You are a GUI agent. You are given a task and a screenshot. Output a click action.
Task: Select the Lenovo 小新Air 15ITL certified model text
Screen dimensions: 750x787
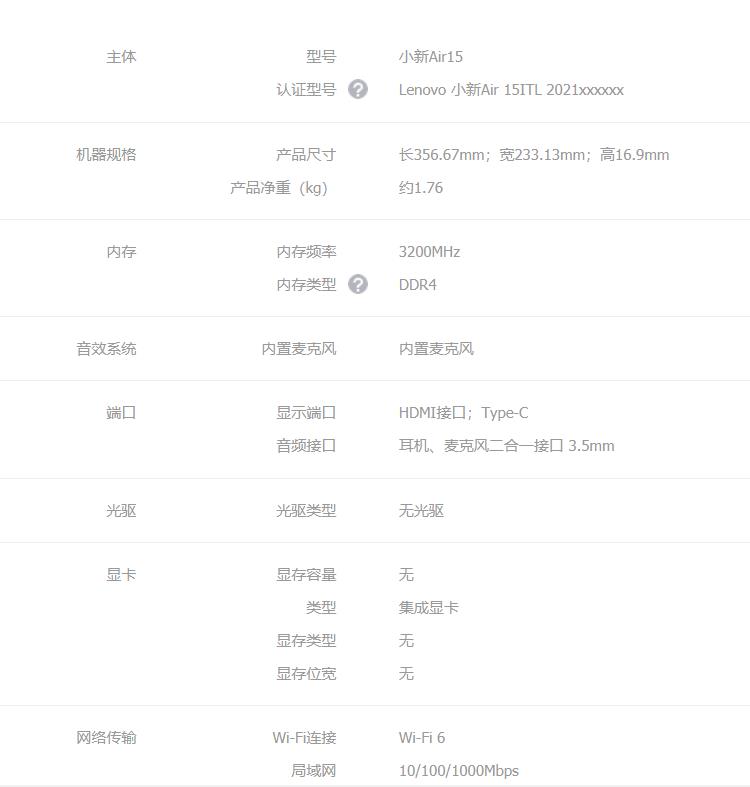tap(511, 90)
